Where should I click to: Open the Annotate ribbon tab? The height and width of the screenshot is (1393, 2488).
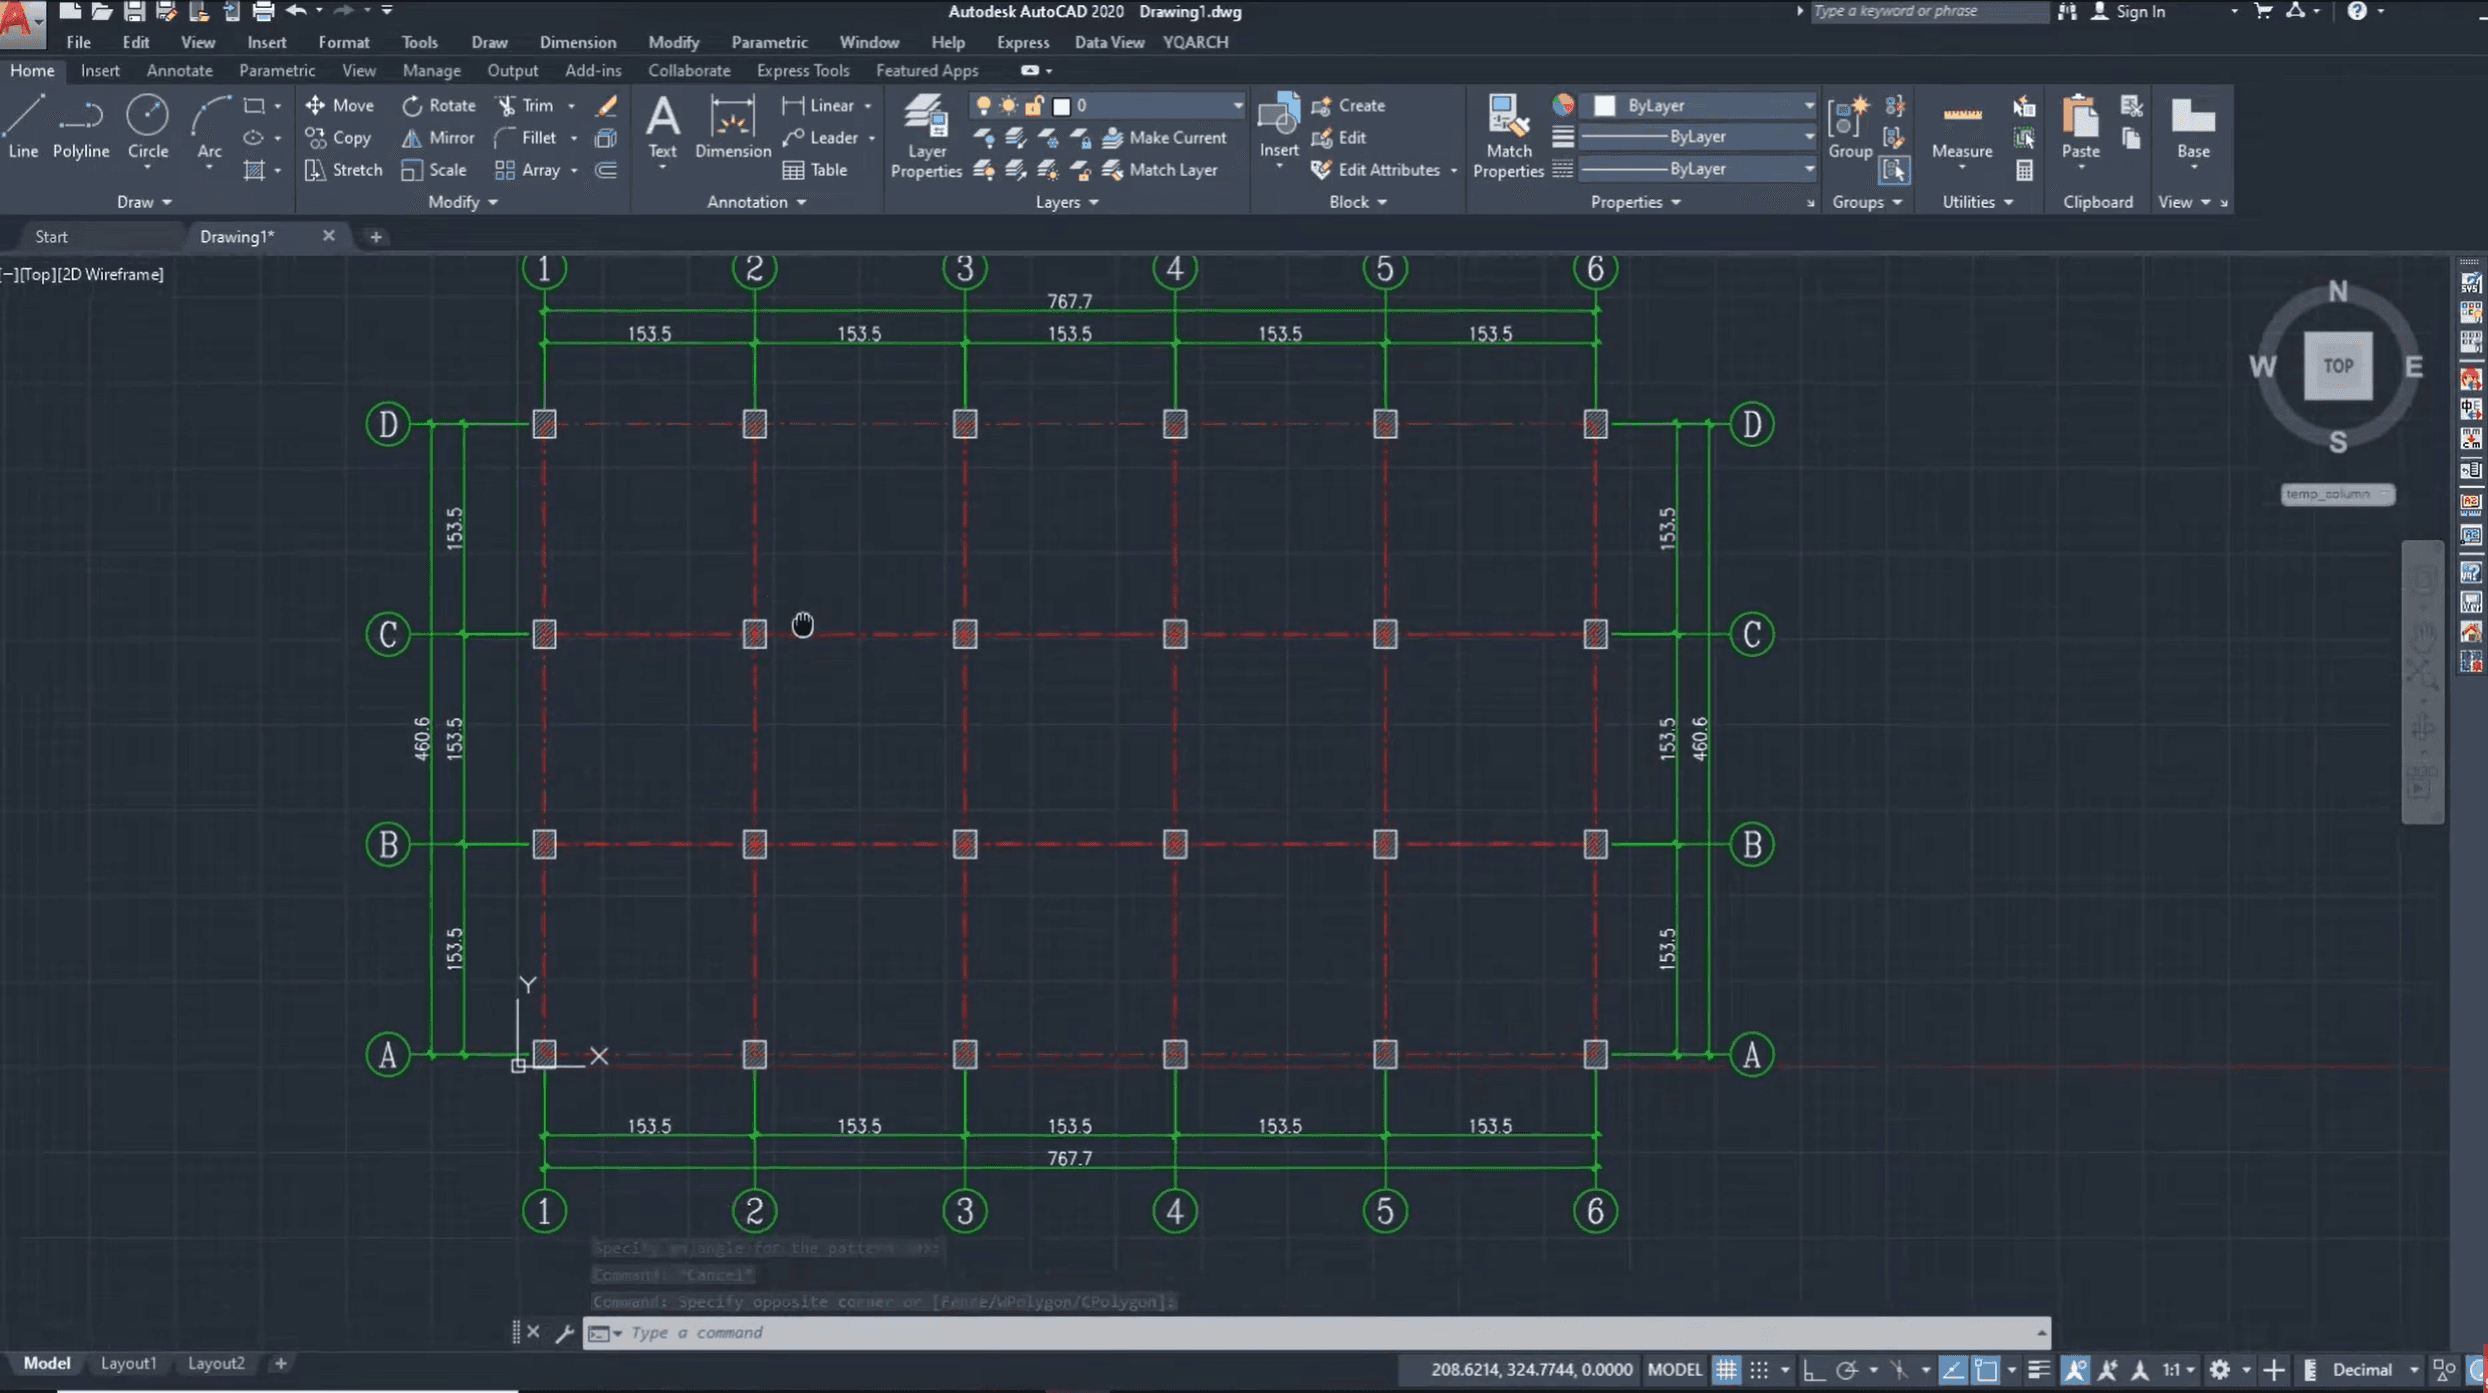[179, 70]
